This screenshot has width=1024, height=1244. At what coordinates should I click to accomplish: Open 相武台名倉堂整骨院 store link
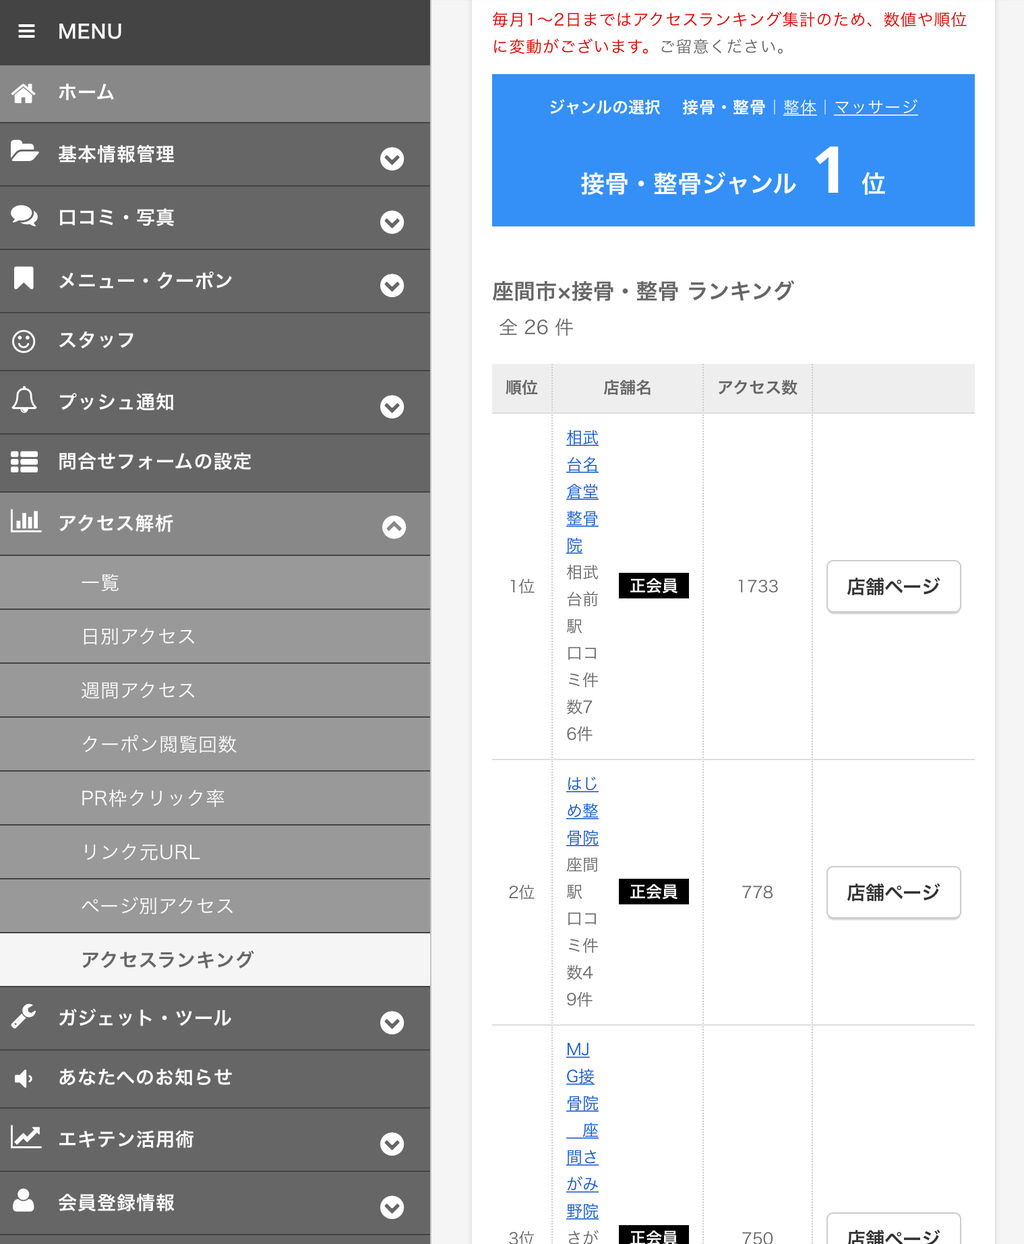582,492
